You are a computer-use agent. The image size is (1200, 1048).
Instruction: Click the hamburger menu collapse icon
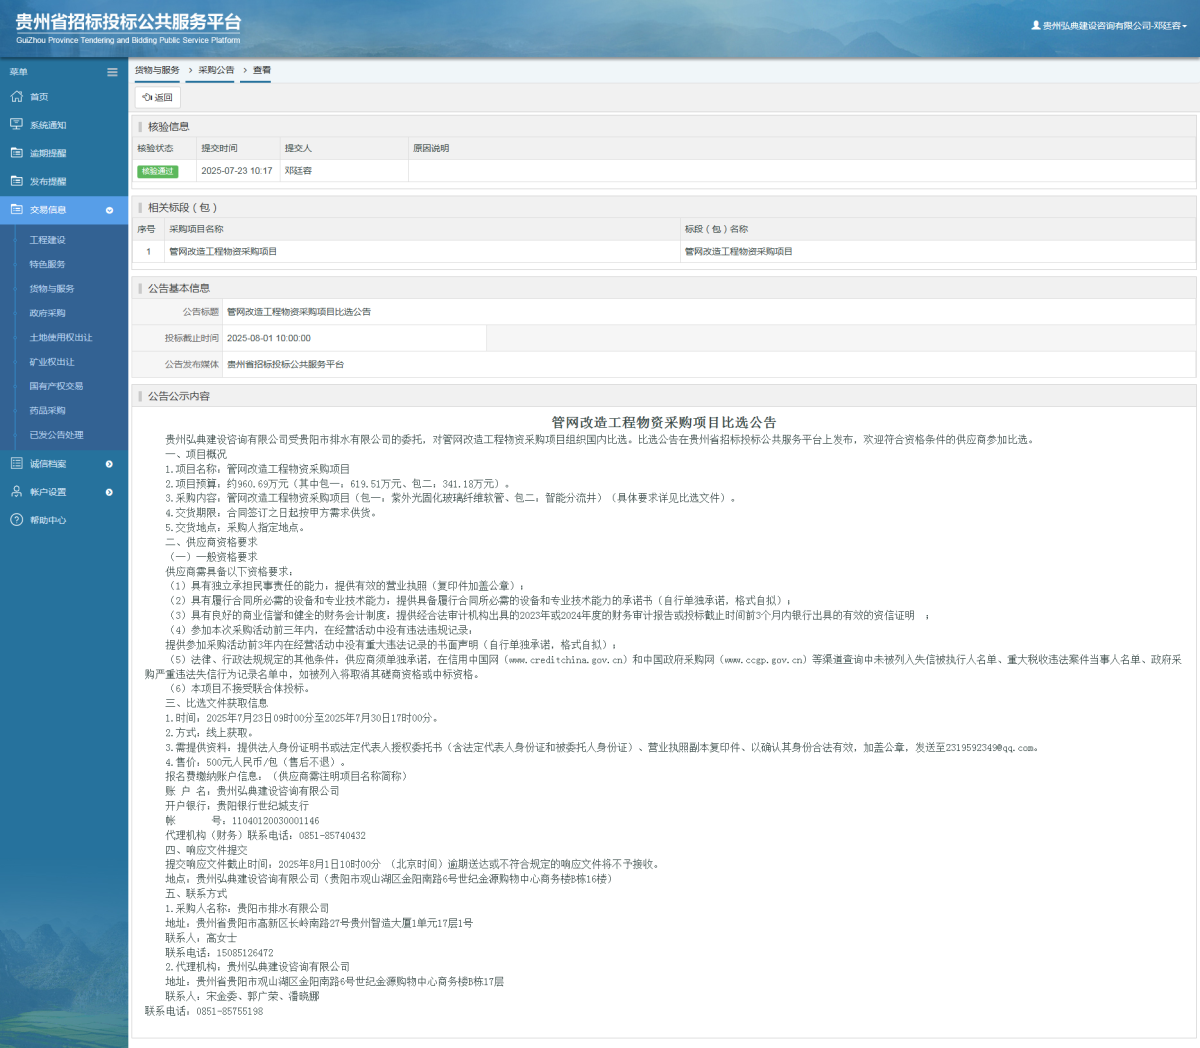tap(112, 72)
